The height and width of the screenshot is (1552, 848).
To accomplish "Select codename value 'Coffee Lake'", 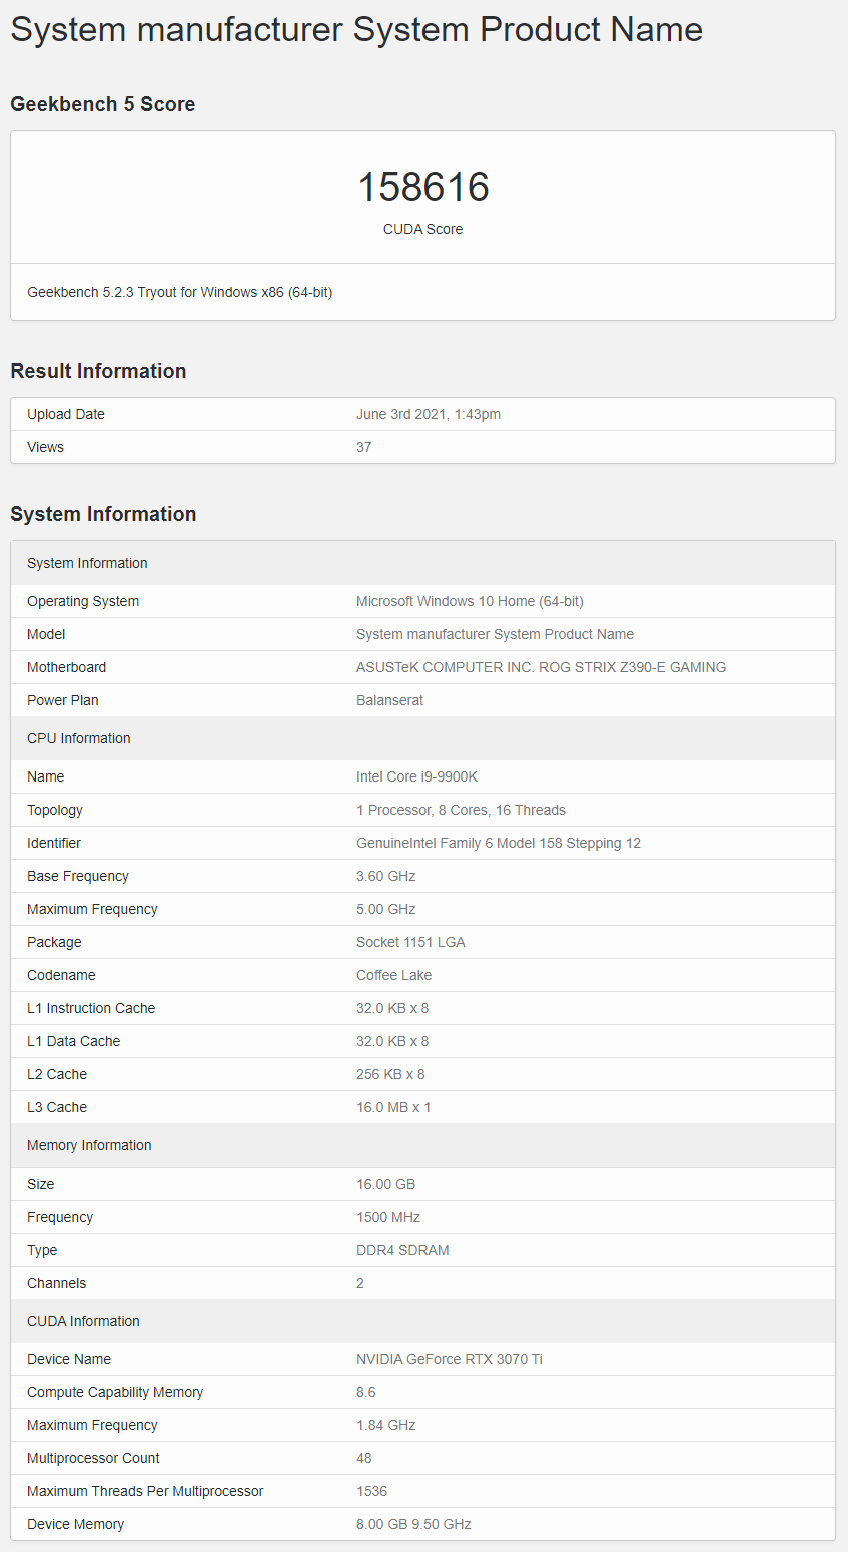I will 394,975.
